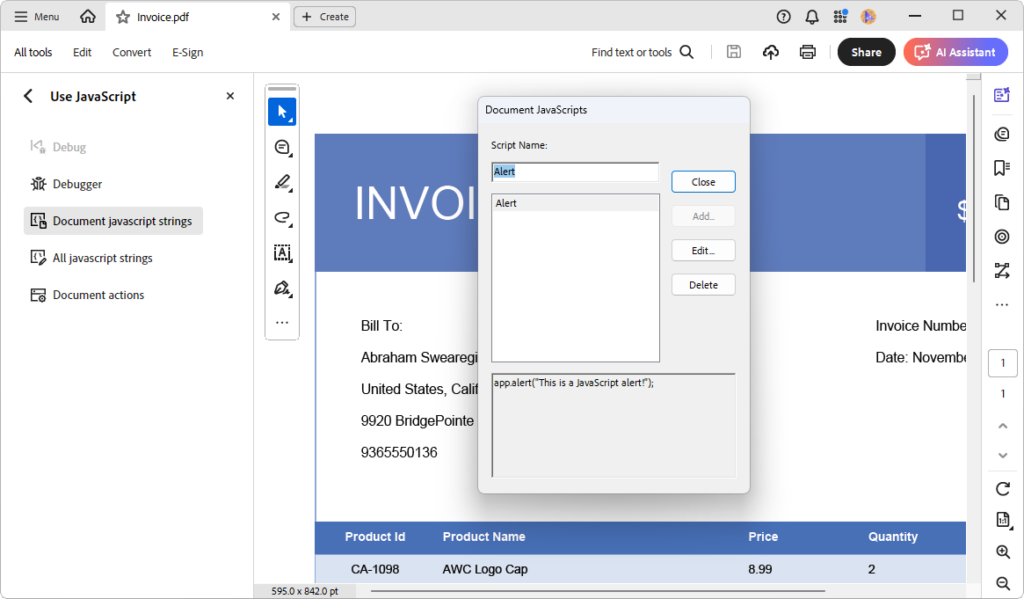The height and width of the screenshot is (599, 1024).
Task: Click the Script Name input field
Action: 575,172
